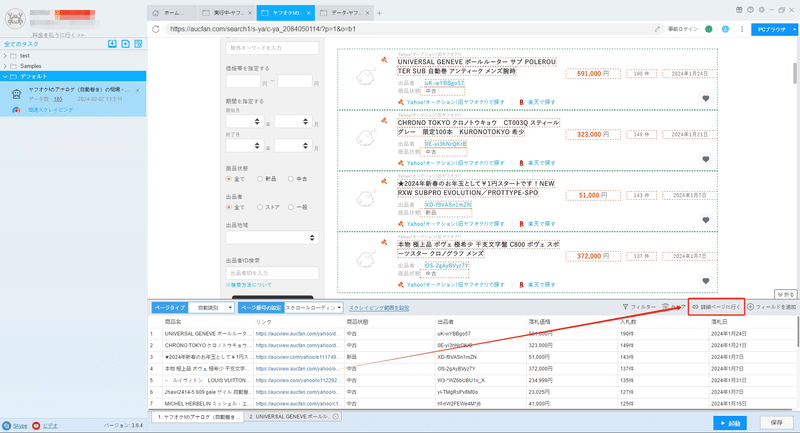Close the 実行中-ヤフ tab
800x433 pixels.
(249, 13)
